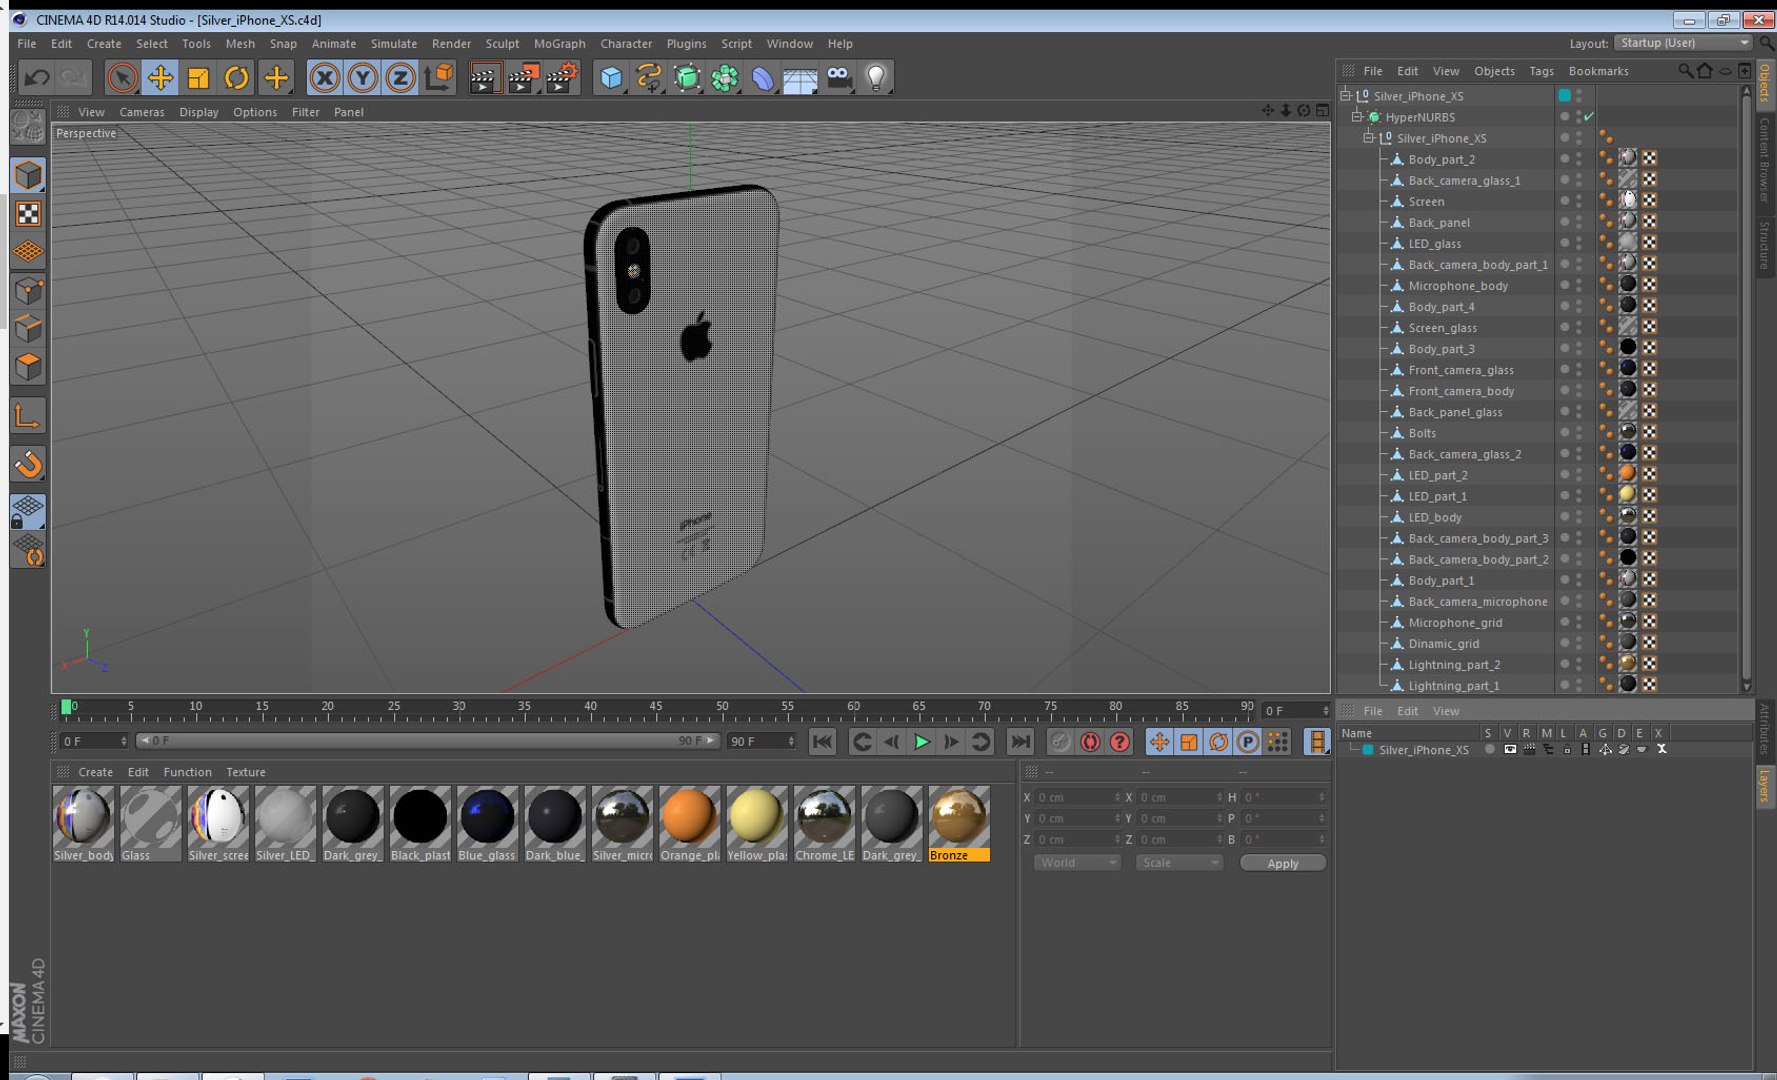Open the Plugins menu

[x=686, y=43]
